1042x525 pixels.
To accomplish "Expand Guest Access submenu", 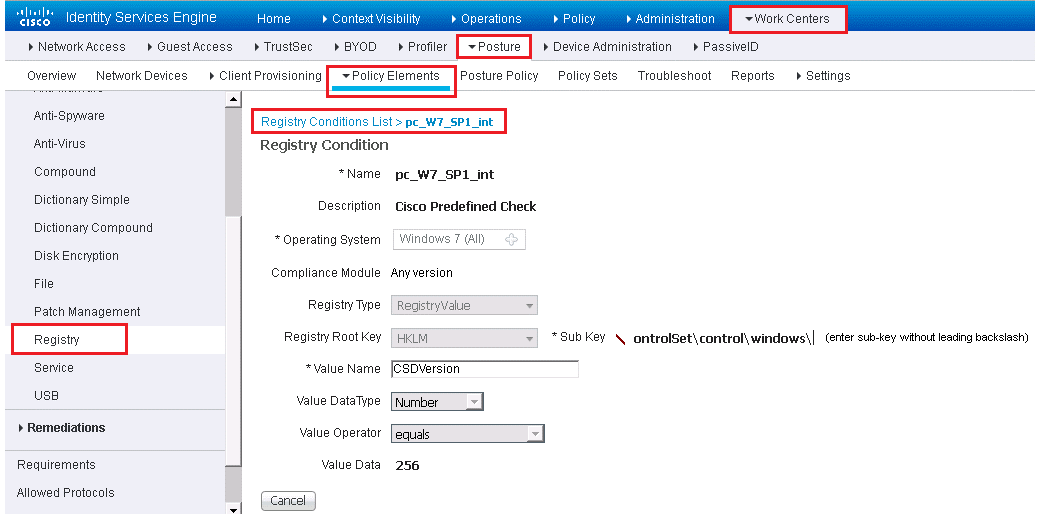I will point(190,47).
